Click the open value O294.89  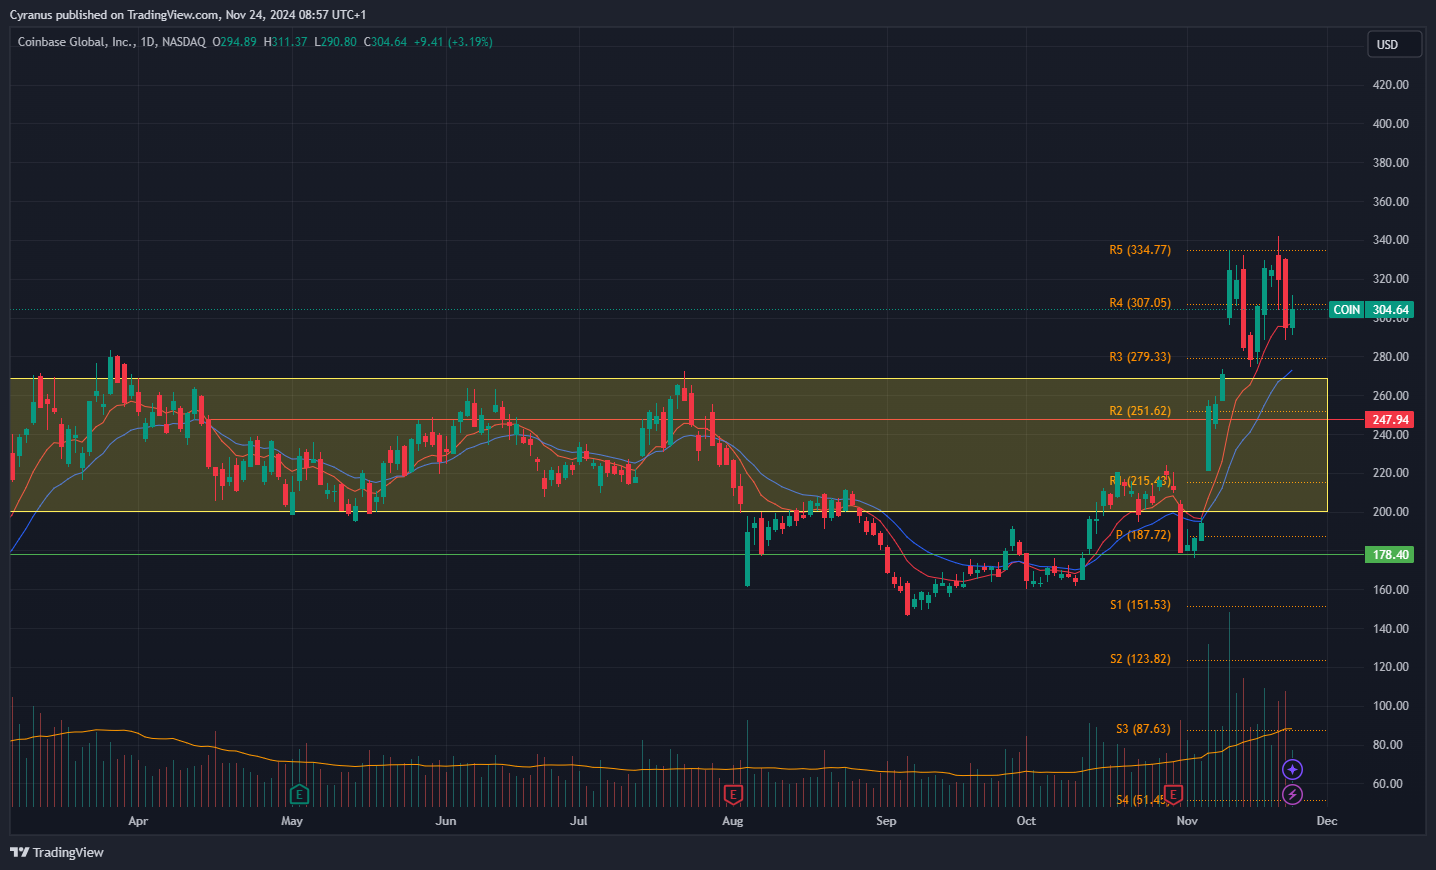[234, 42]
